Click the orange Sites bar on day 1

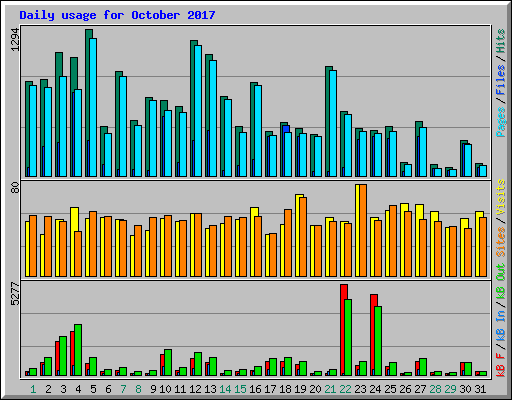33,246
